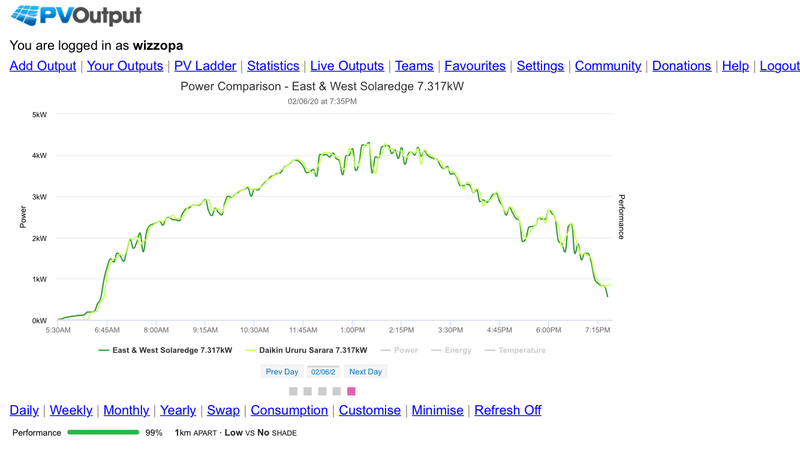Open the PV Ladder page
This screenshot has height=450, width=800.
click(x=205, y=66)
